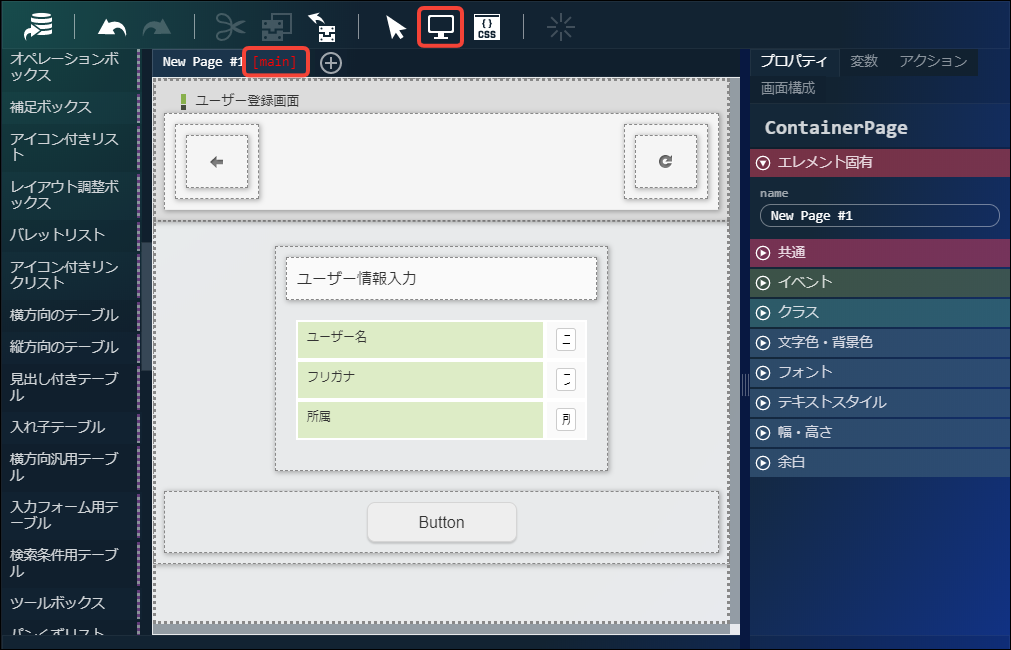This screenshot has height=650, width=1011.
Task: Select オペレーションボックス in the palette
Action: 69,66
